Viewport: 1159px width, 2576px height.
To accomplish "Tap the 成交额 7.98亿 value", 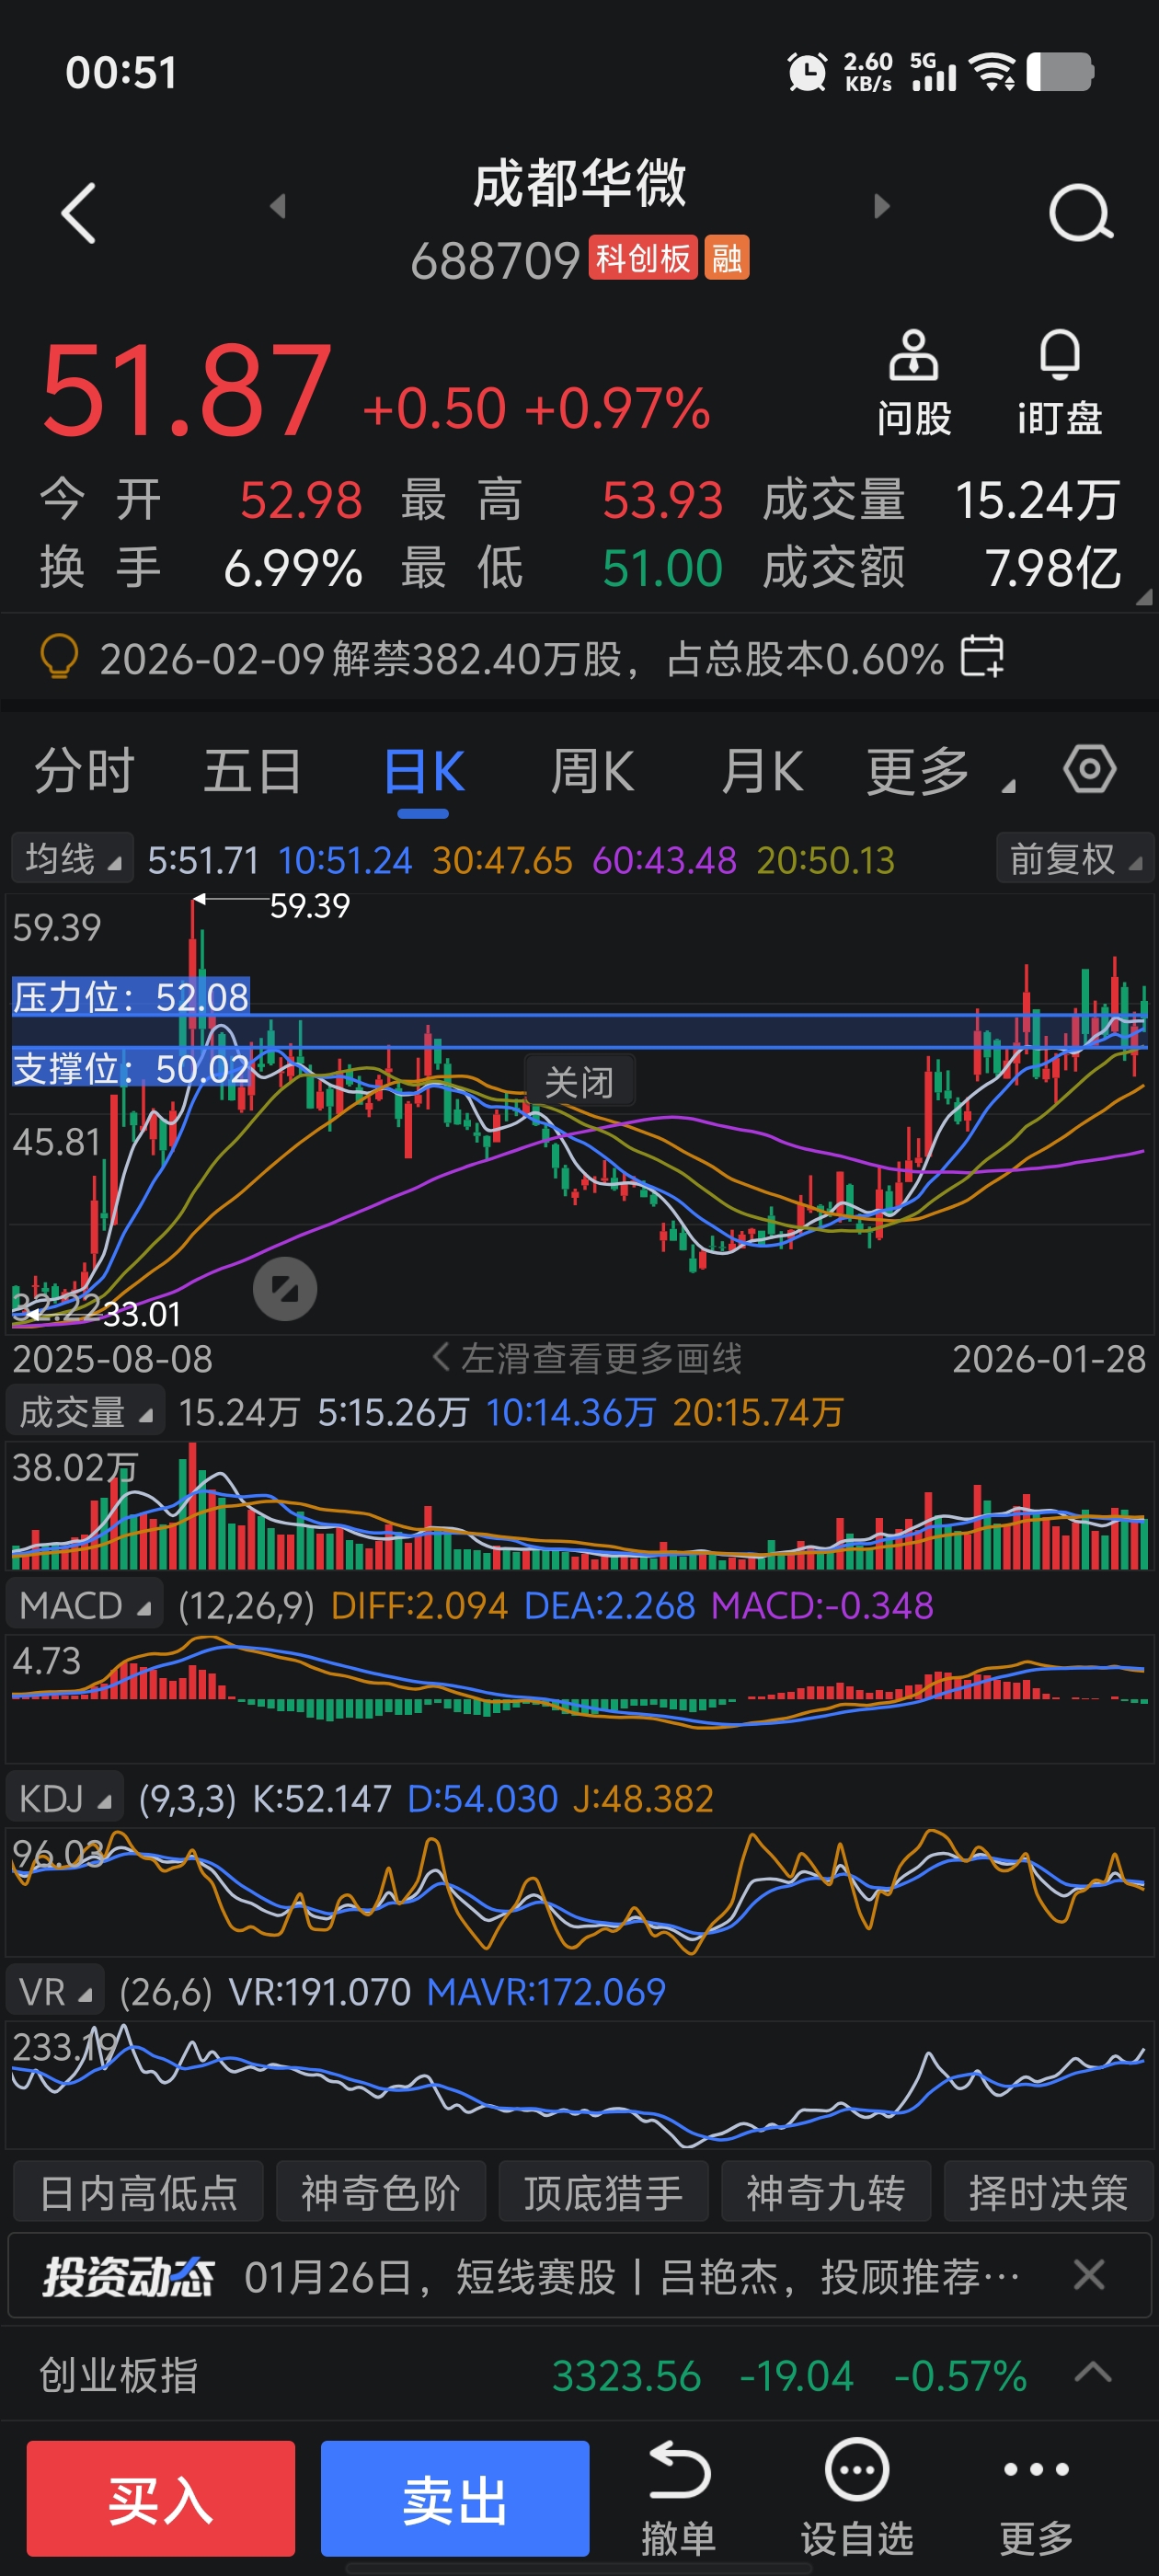I will (1052, 568).
